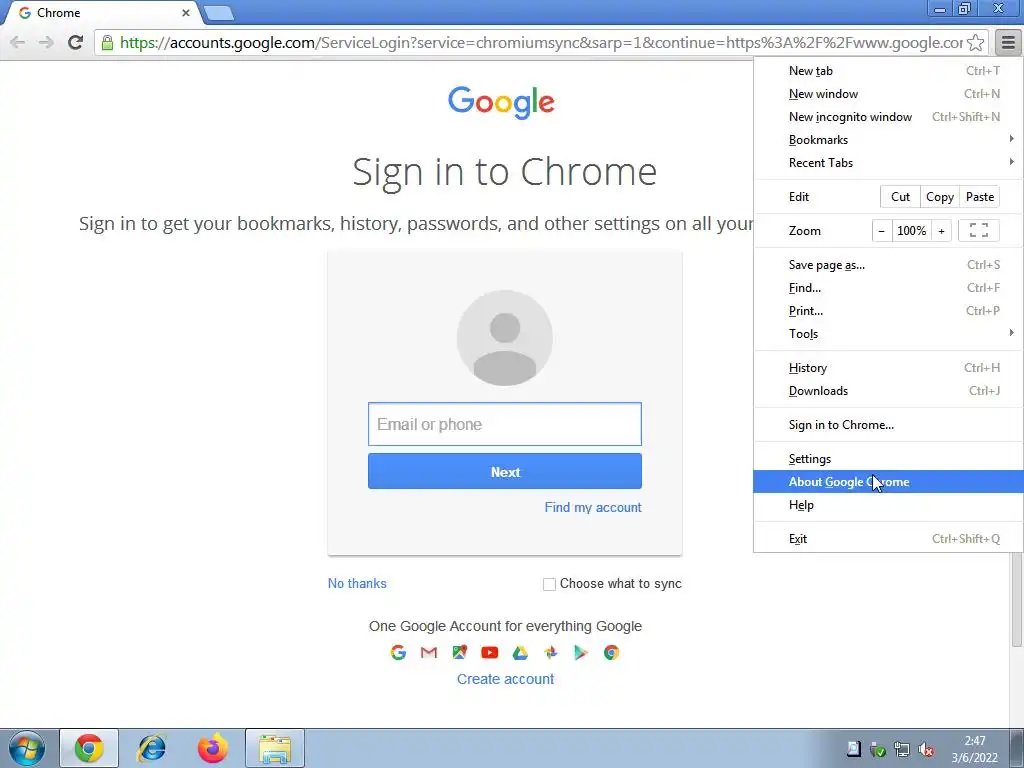Launch Firefox from the taskbar
This screenshot has height=768, width=1024.
(213, 748)
